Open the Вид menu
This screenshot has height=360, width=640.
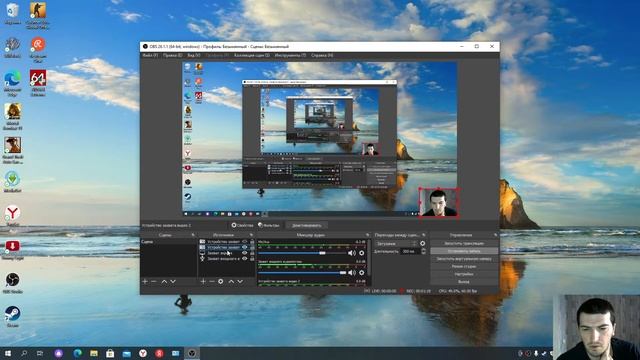[194, 56]
